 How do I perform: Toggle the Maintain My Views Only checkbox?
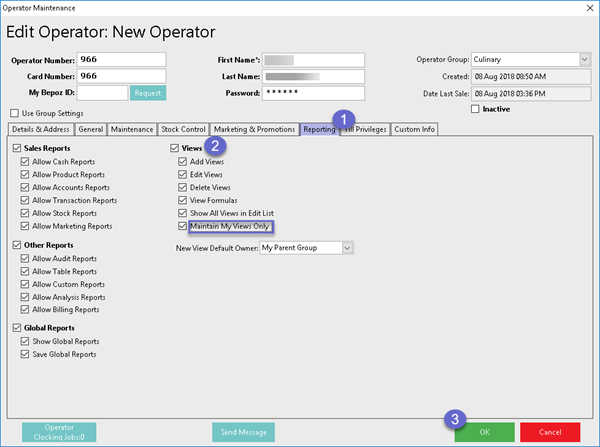tap(182, 227)
